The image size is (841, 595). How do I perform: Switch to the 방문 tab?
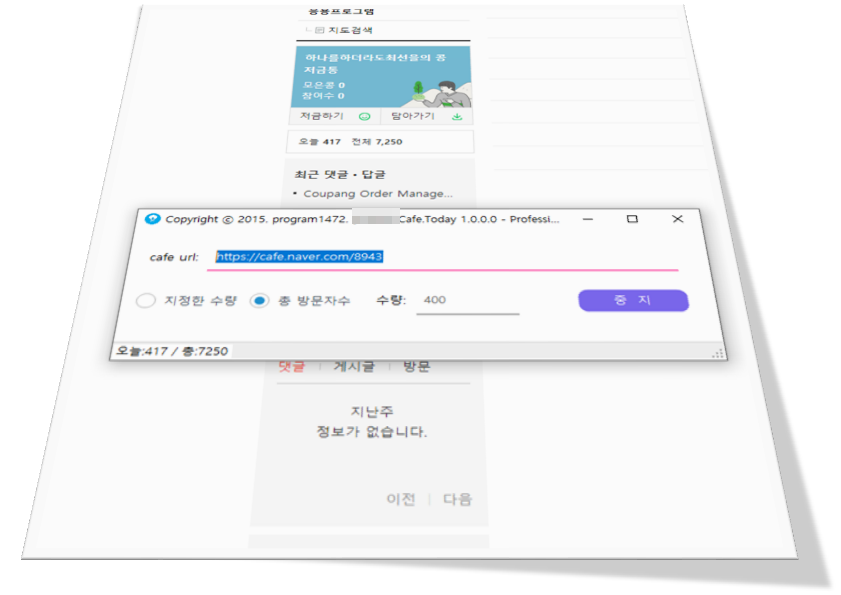416,367
